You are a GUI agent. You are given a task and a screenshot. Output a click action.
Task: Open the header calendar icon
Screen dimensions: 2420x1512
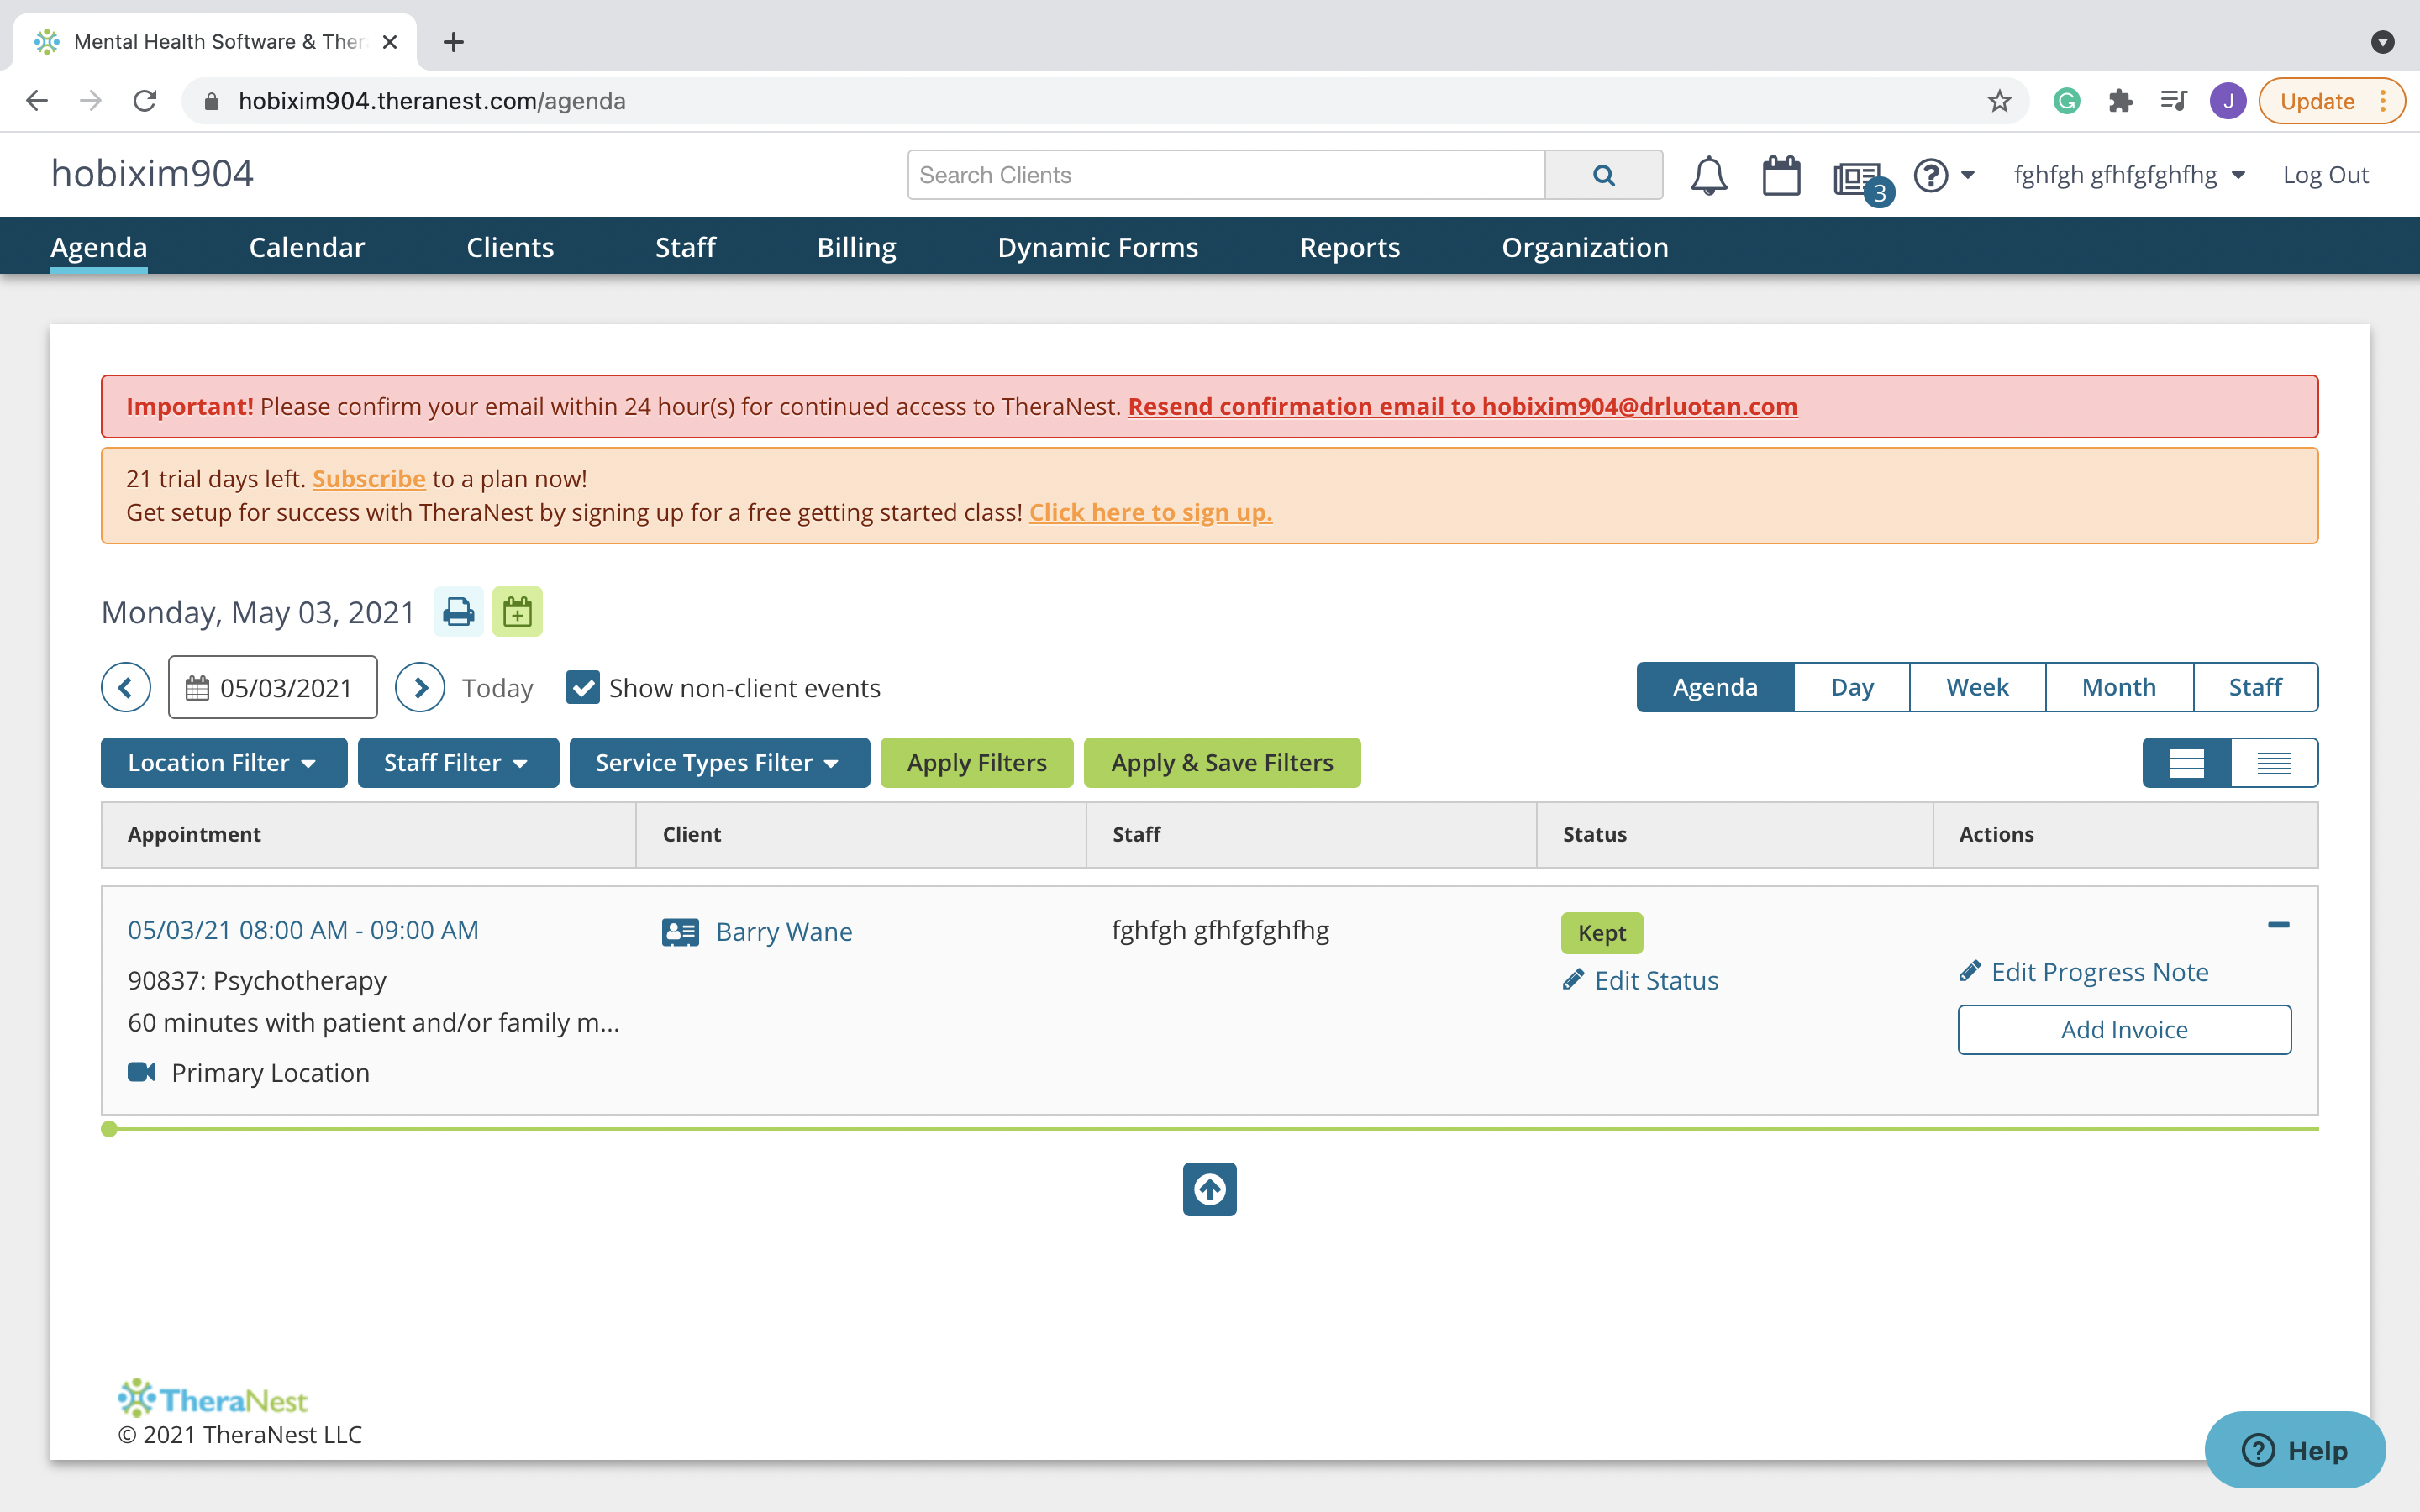[1781, 175]
